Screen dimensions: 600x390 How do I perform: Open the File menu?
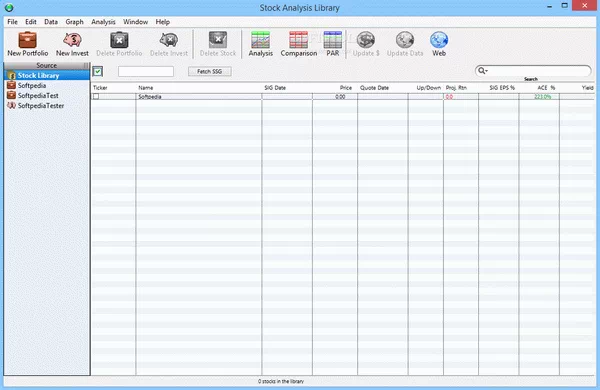[12, 22]
